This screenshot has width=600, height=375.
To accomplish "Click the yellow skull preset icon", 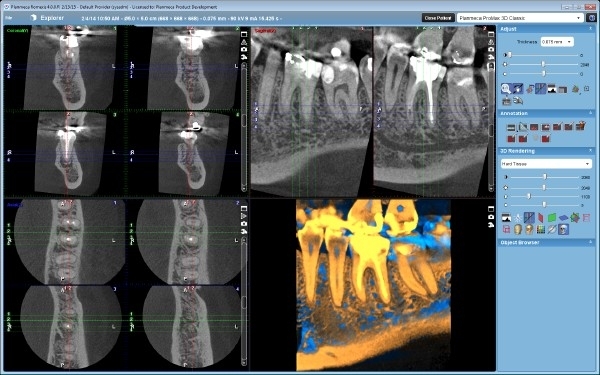I will (518, 229).
